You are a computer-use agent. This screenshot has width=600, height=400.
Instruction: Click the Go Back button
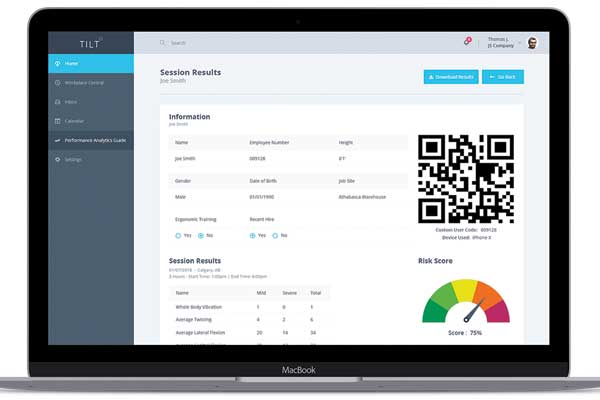tap(503, 77)
